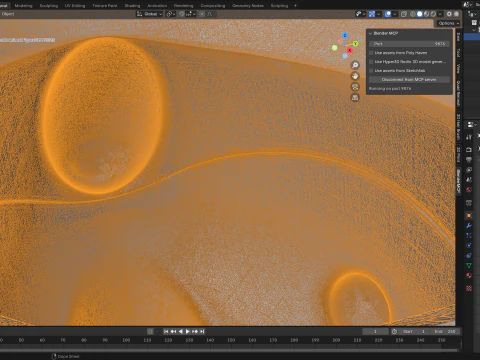This screenshot has height=360, width=480.
Task: Open the gizmo options dropdown arrow
Action: [379, 14]
